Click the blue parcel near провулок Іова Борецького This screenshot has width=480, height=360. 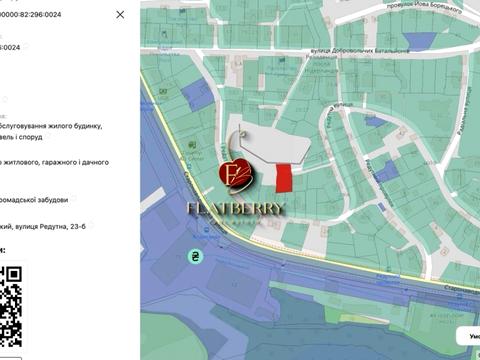point(419,41)
